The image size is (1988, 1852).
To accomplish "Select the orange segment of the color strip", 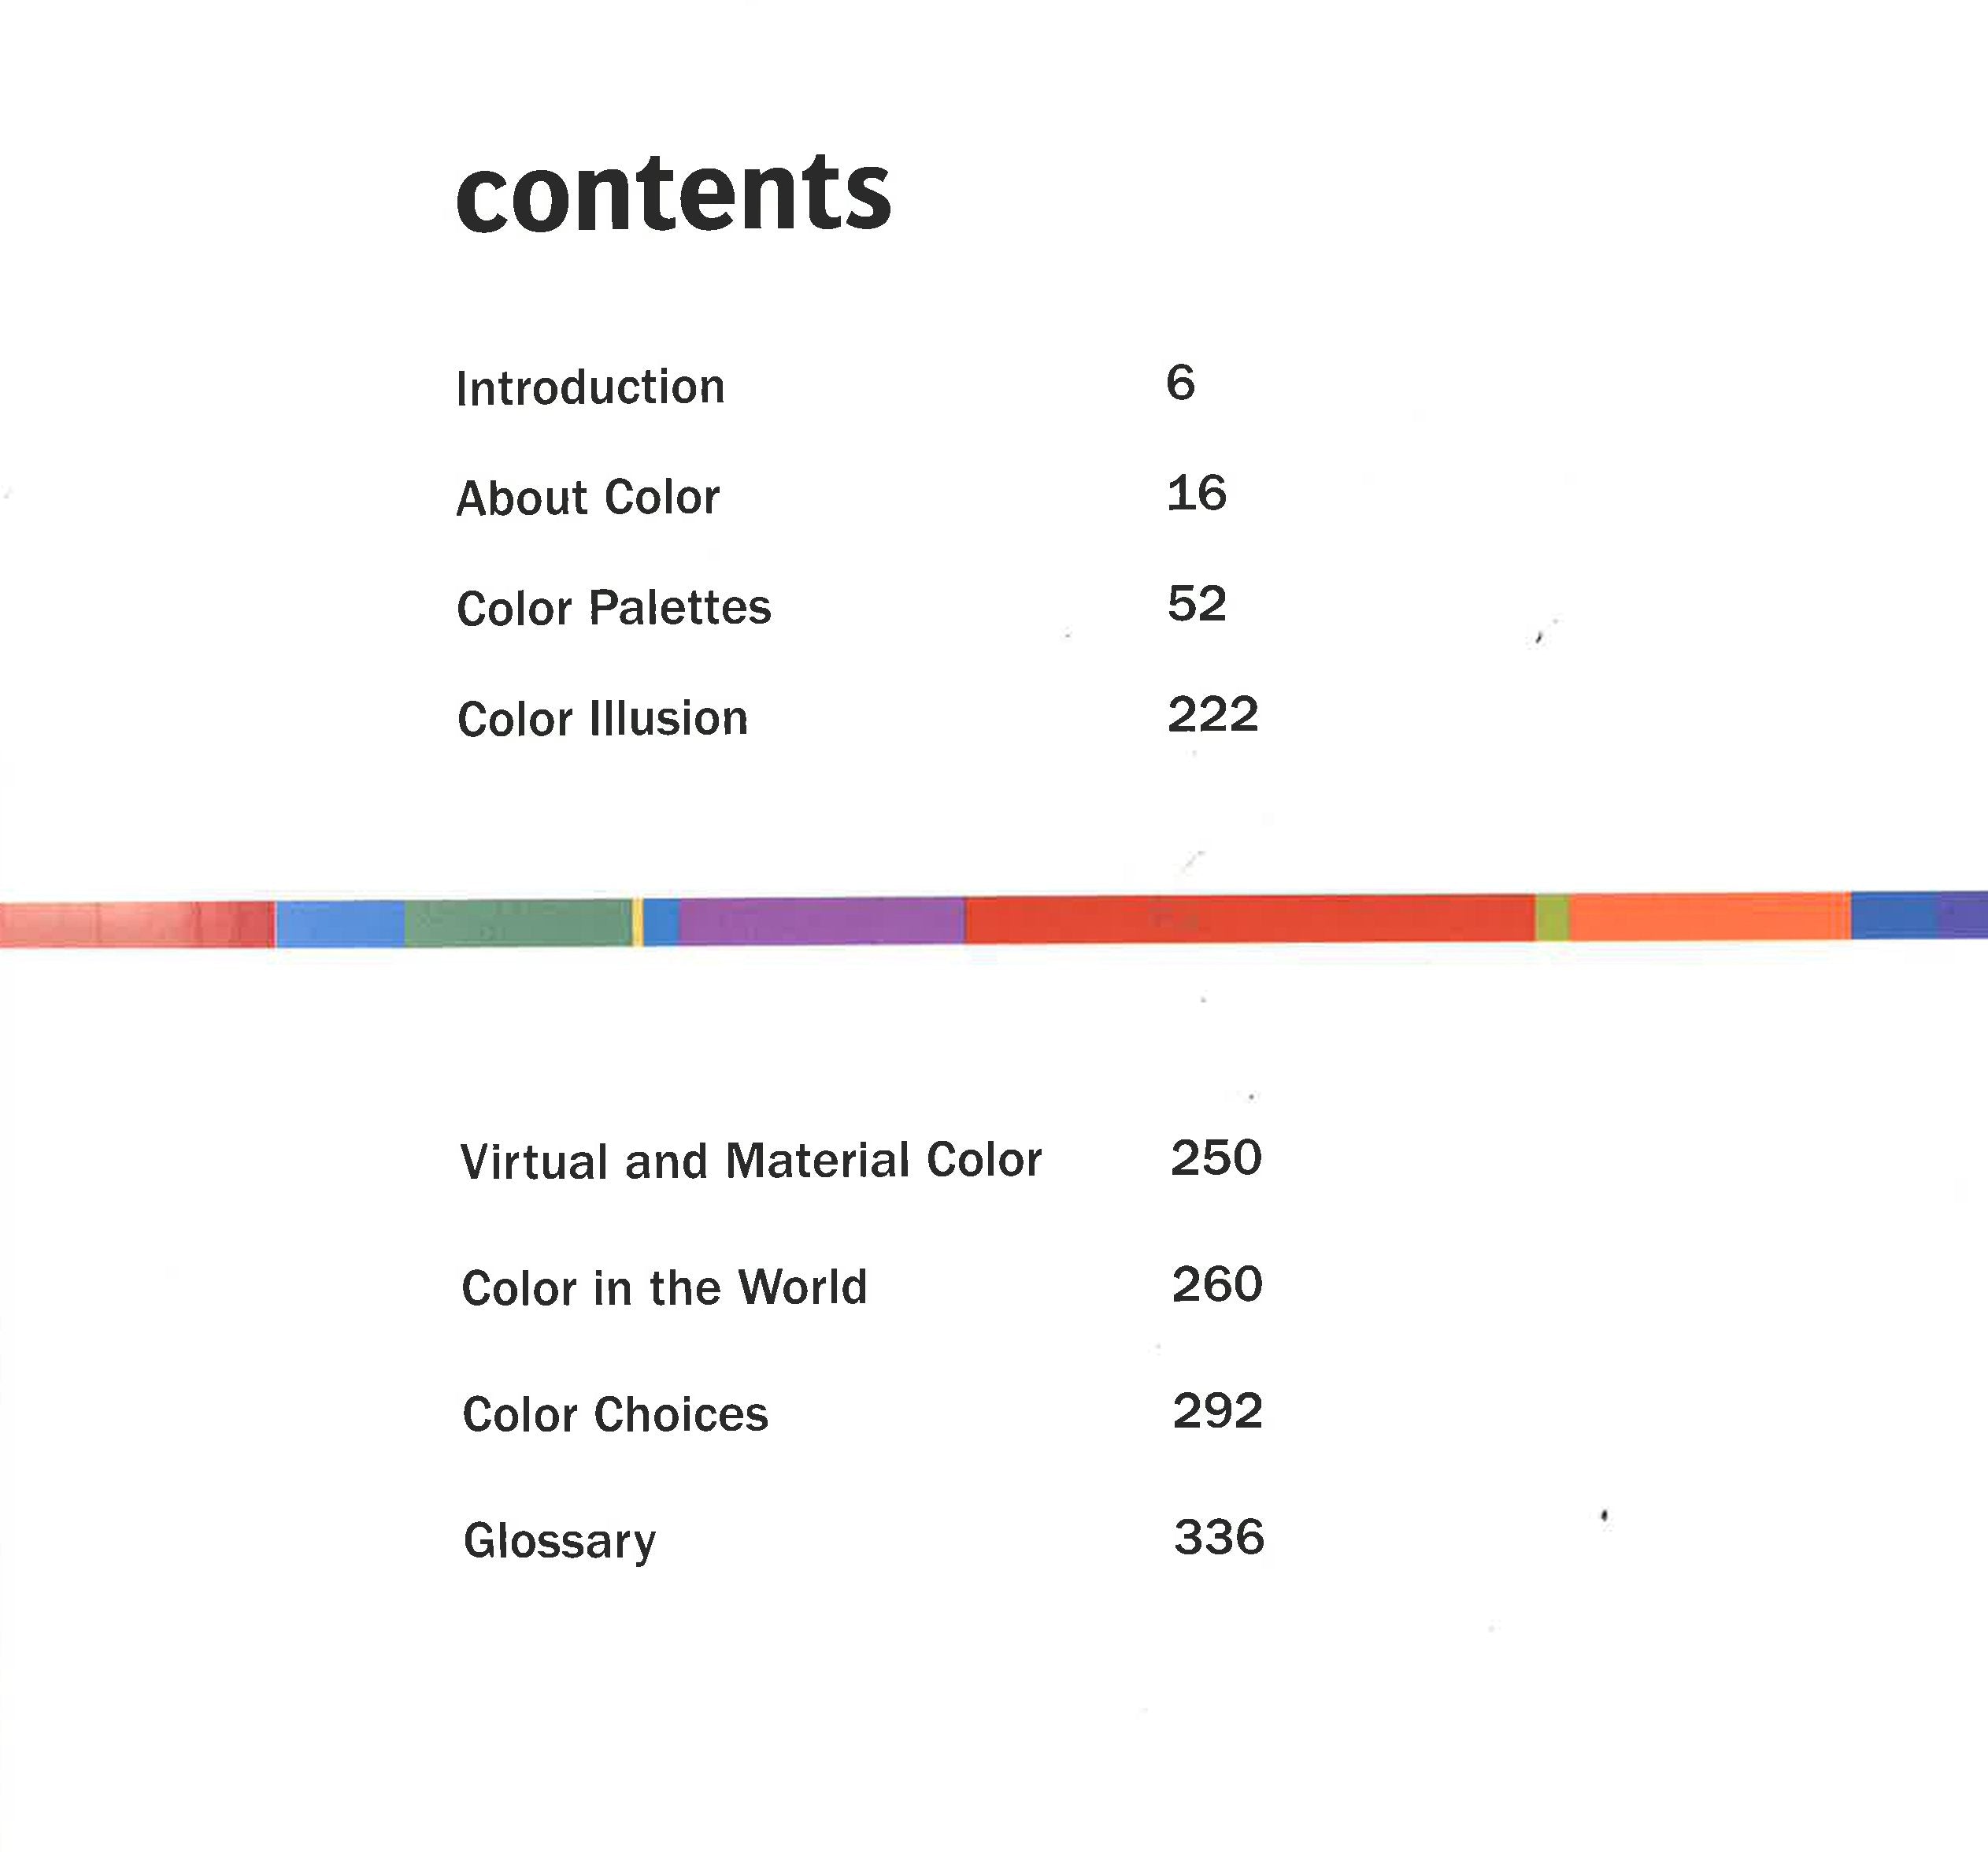I will (x=1709, y=917).
